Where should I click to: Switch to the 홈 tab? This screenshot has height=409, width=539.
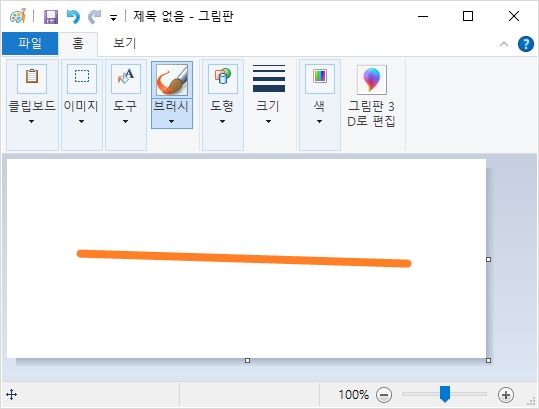(78, 43)
